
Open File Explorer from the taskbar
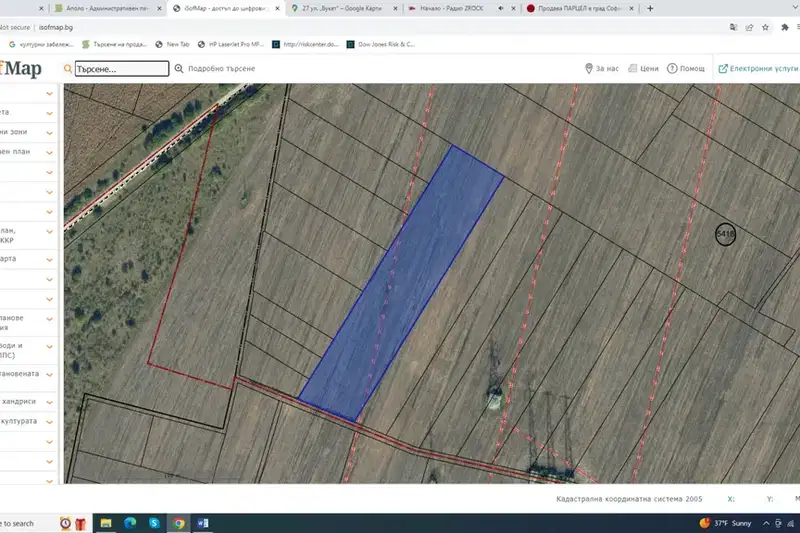tap(106, 523)
